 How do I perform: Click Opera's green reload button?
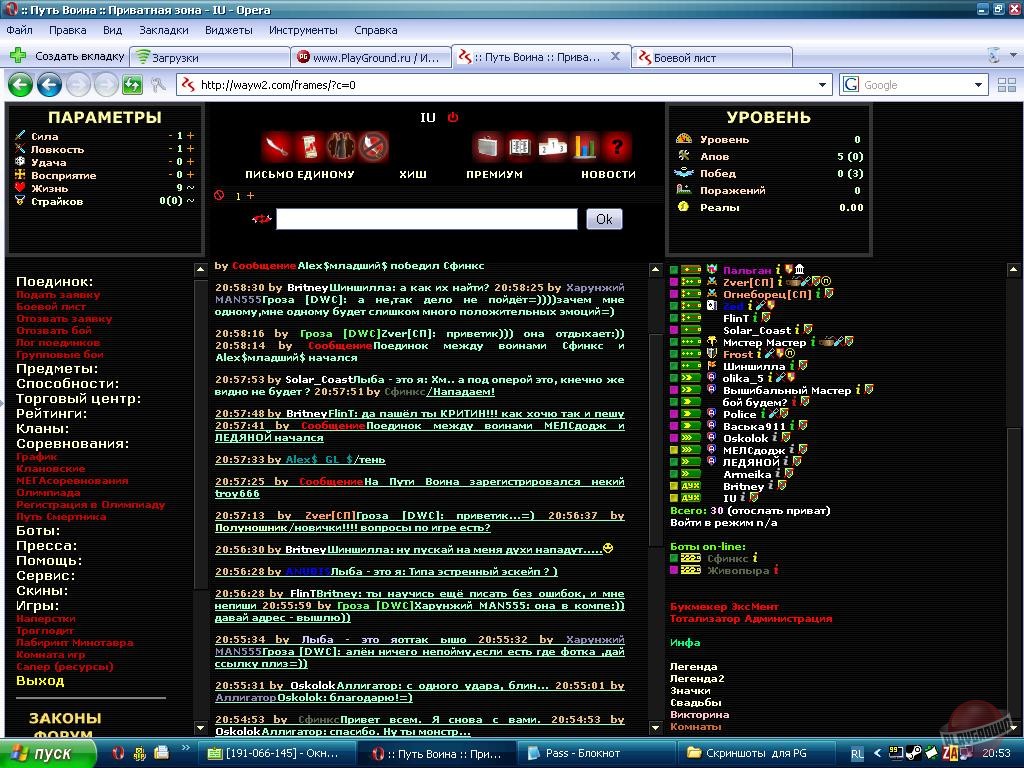(x=132, y=85)
